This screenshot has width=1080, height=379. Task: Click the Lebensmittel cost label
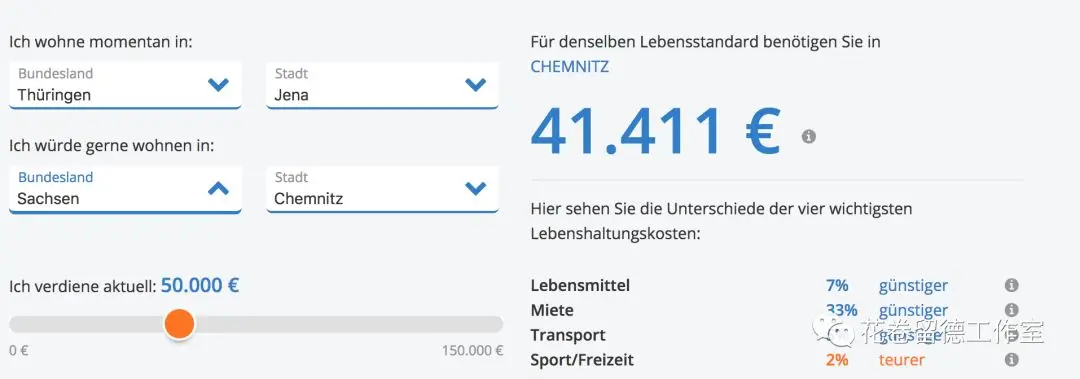[580, 285]
